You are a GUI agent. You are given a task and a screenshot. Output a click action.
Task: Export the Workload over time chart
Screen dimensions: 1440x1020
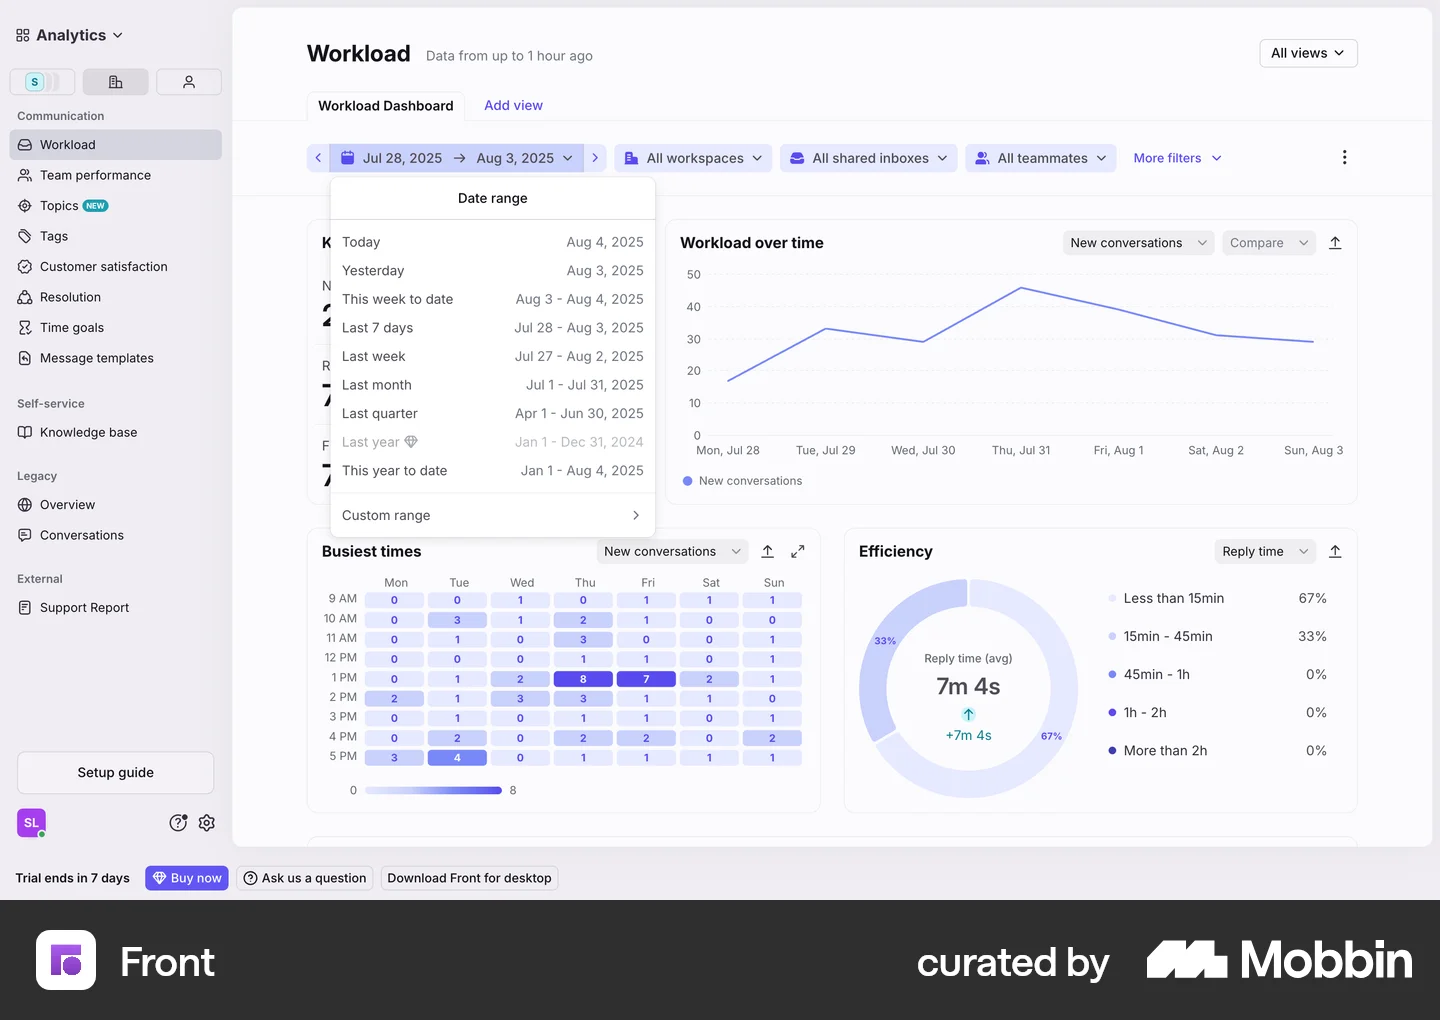(x=1335, y=243)
